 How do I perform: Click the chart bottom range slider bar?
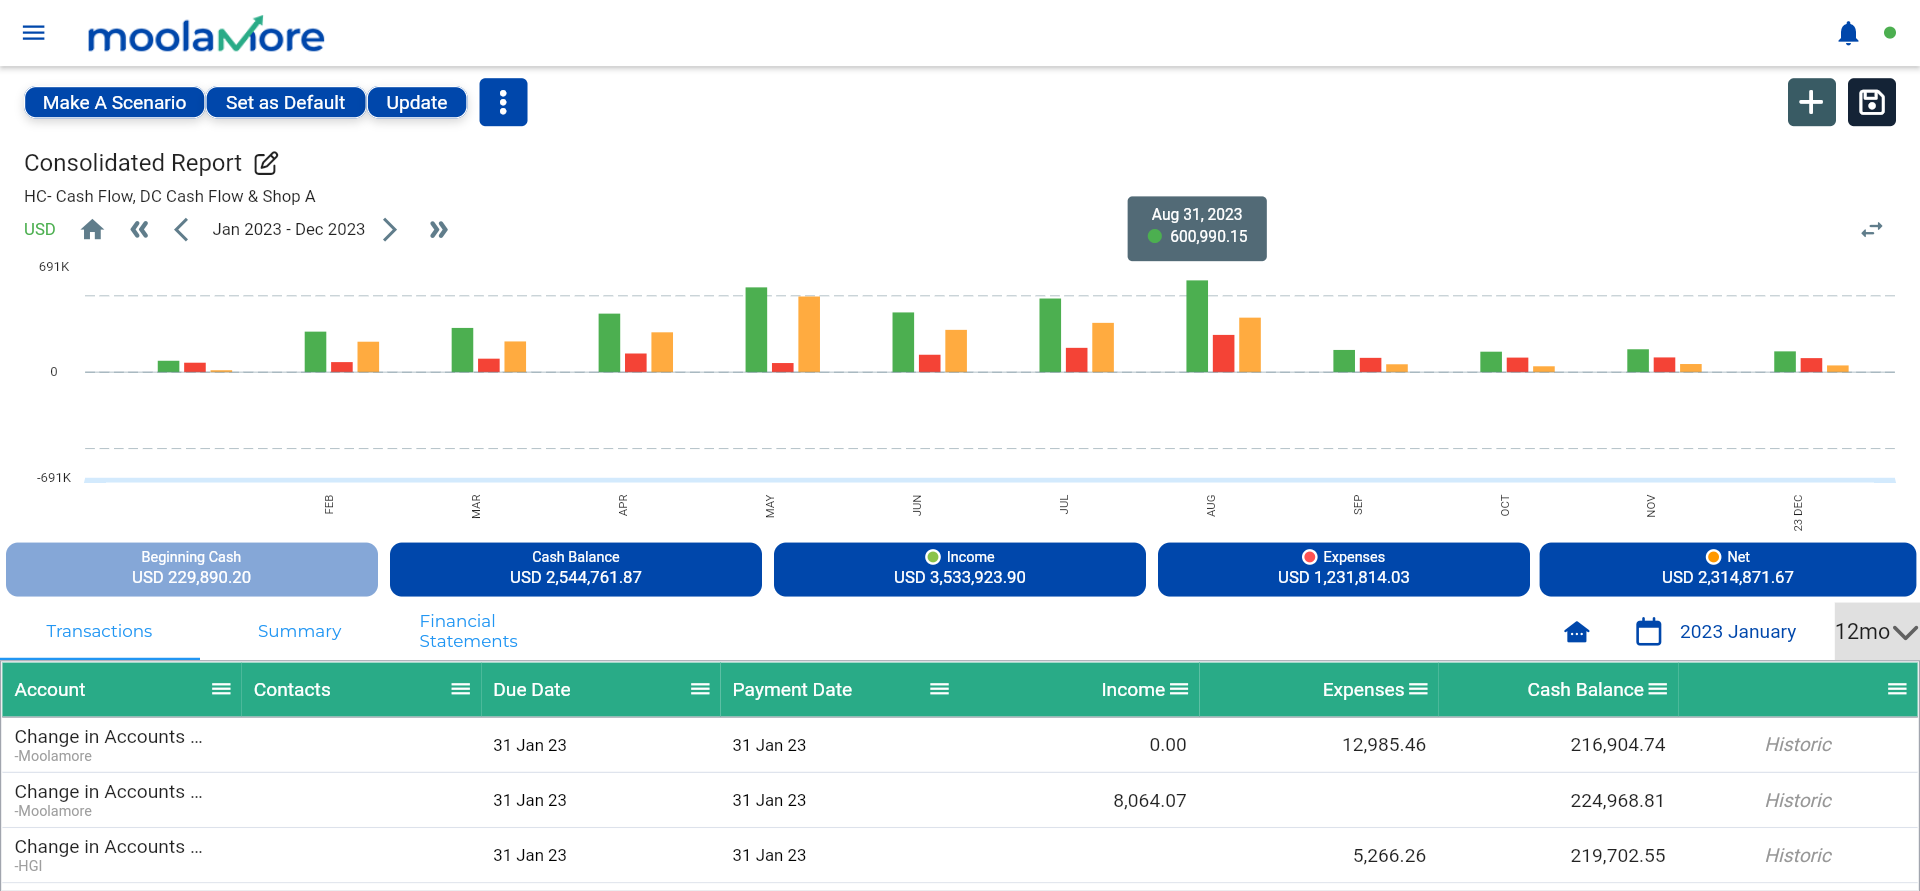990,480
